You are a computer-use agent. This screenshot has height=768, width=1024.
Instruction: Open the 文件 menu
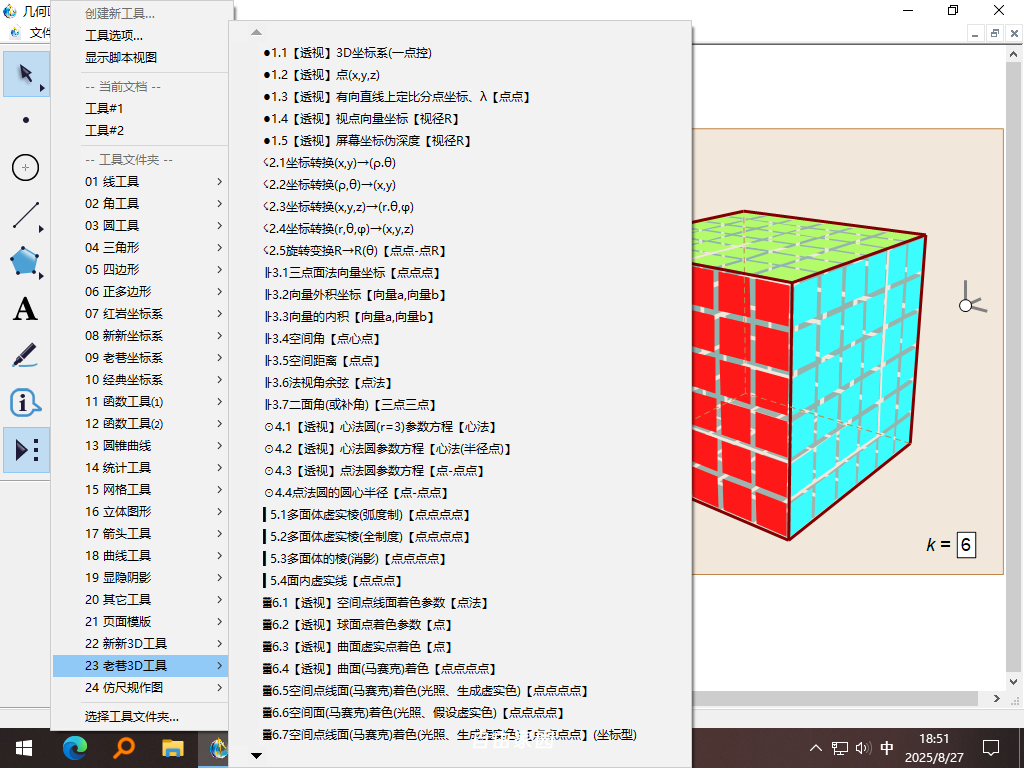[x=40, y=29]
